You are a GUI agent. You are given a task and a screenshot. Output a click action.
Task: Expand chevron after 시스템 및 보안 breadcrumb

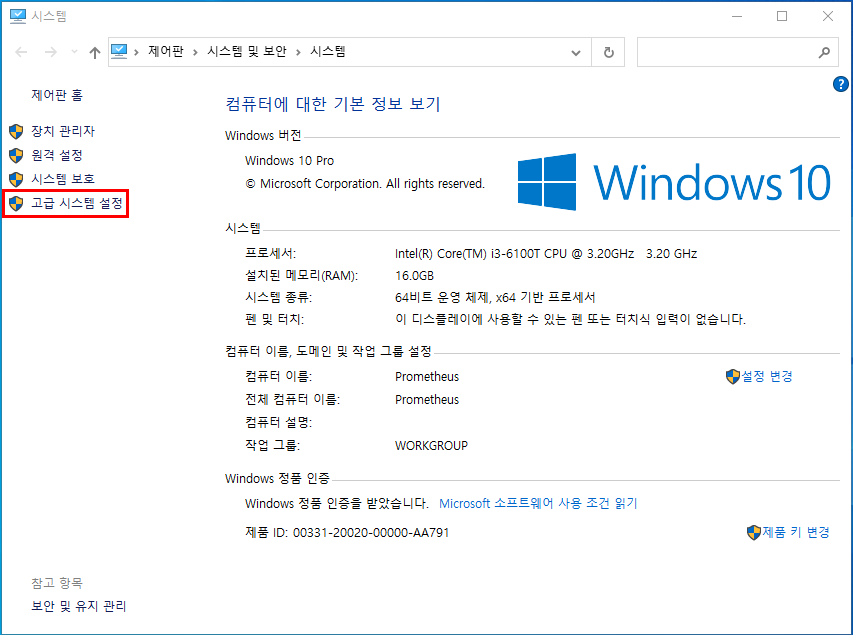click(298, 52)
